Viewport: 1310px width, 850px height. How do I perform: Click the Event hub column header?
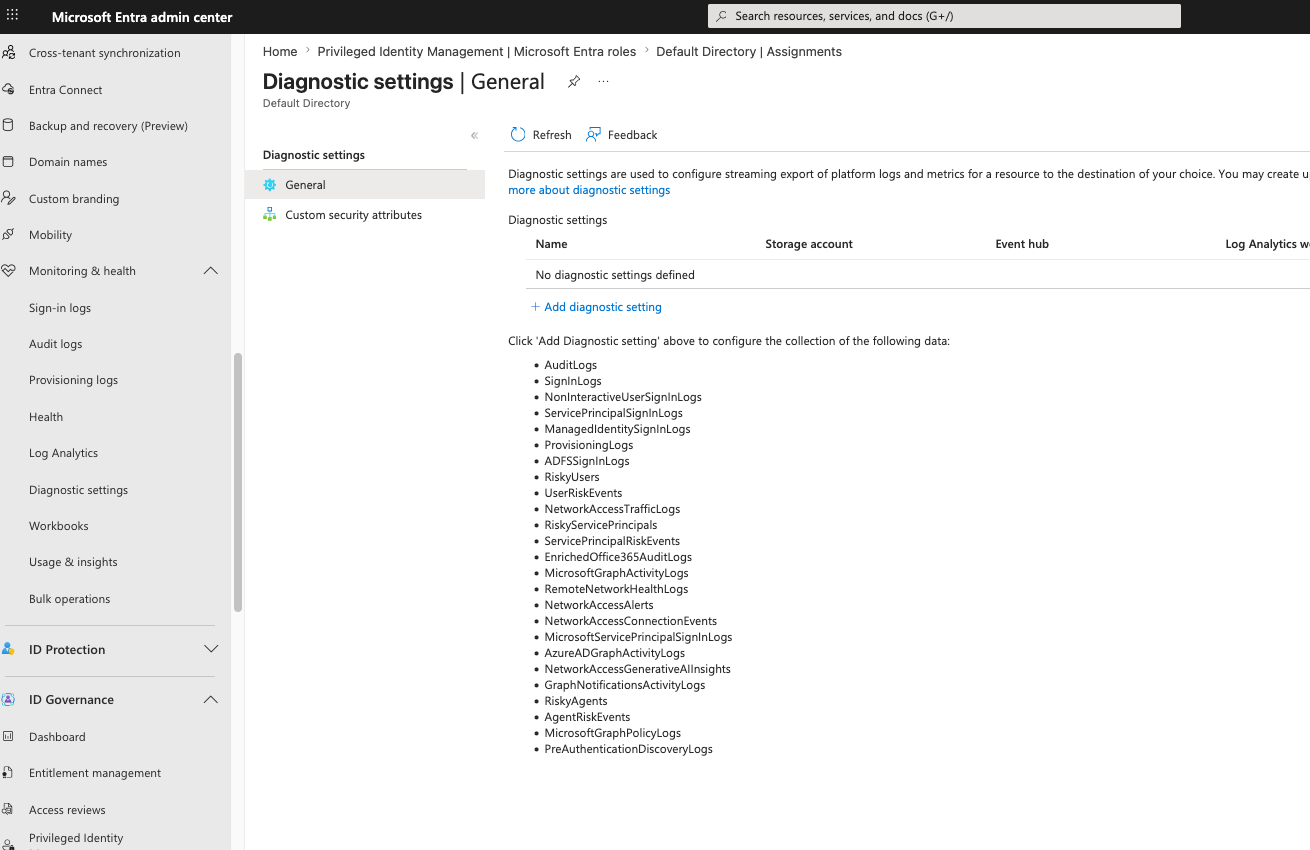(1022, 244)
